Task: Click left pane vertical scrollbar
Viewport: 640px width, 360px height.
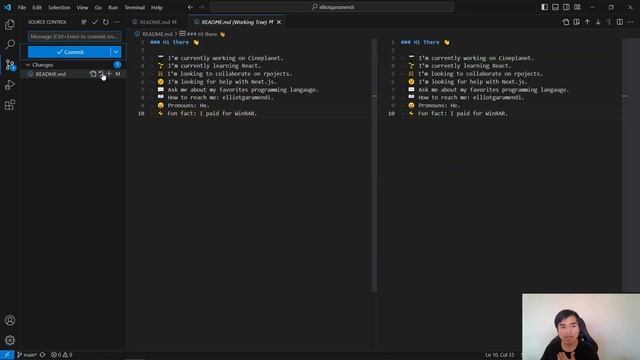Action: (x=374, y=165)
